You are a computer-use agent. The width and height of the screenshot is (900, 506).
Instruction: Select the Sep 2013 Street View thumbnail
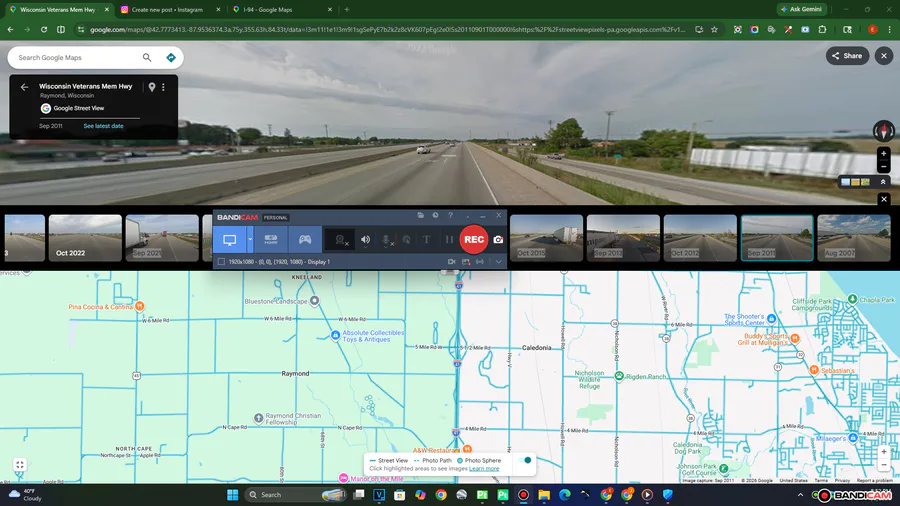pyautogui.click(x=623, y=238)
